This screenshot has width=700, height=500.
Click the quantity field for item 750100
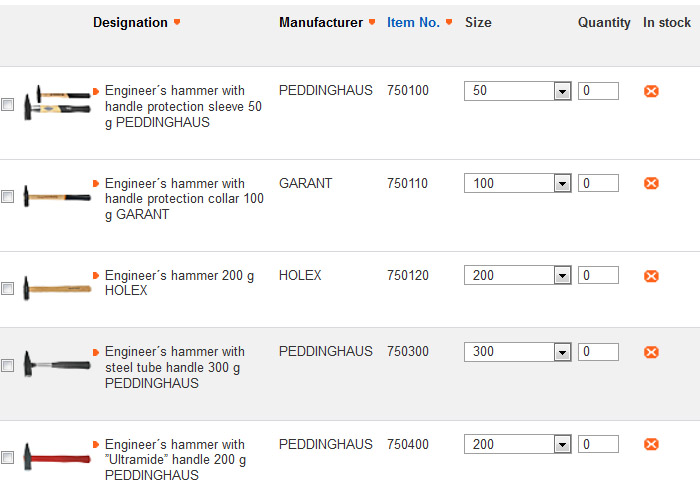pos(599,91)
